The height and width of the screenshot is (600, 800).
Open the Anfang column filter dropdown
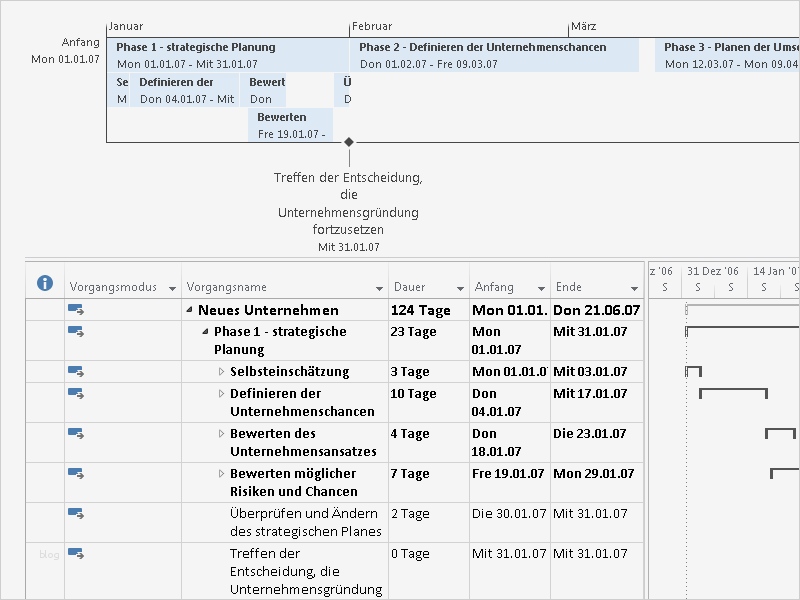[541, 288]
